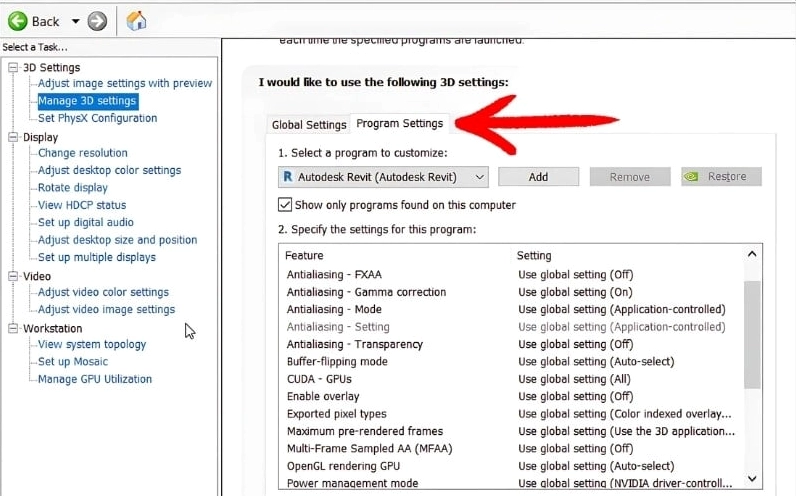
Task: Click the Setting column header
Action: coord(534,255)
